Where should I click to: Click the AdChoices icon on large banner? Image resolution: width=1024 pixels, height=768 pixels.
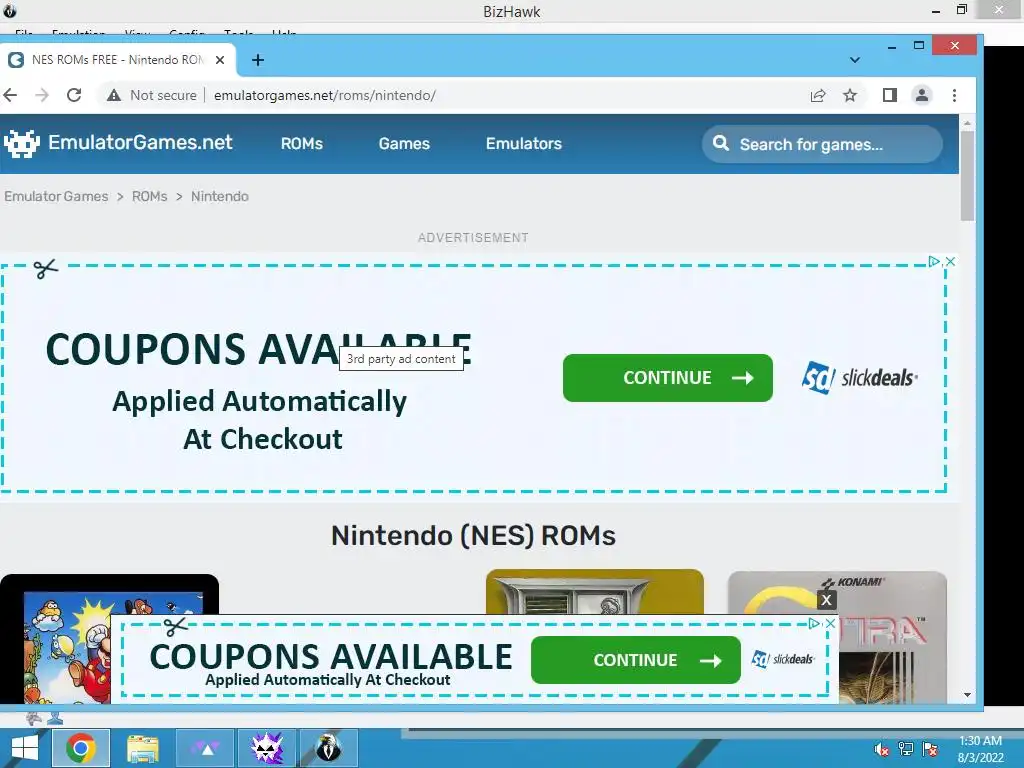[x=934, y=261]
